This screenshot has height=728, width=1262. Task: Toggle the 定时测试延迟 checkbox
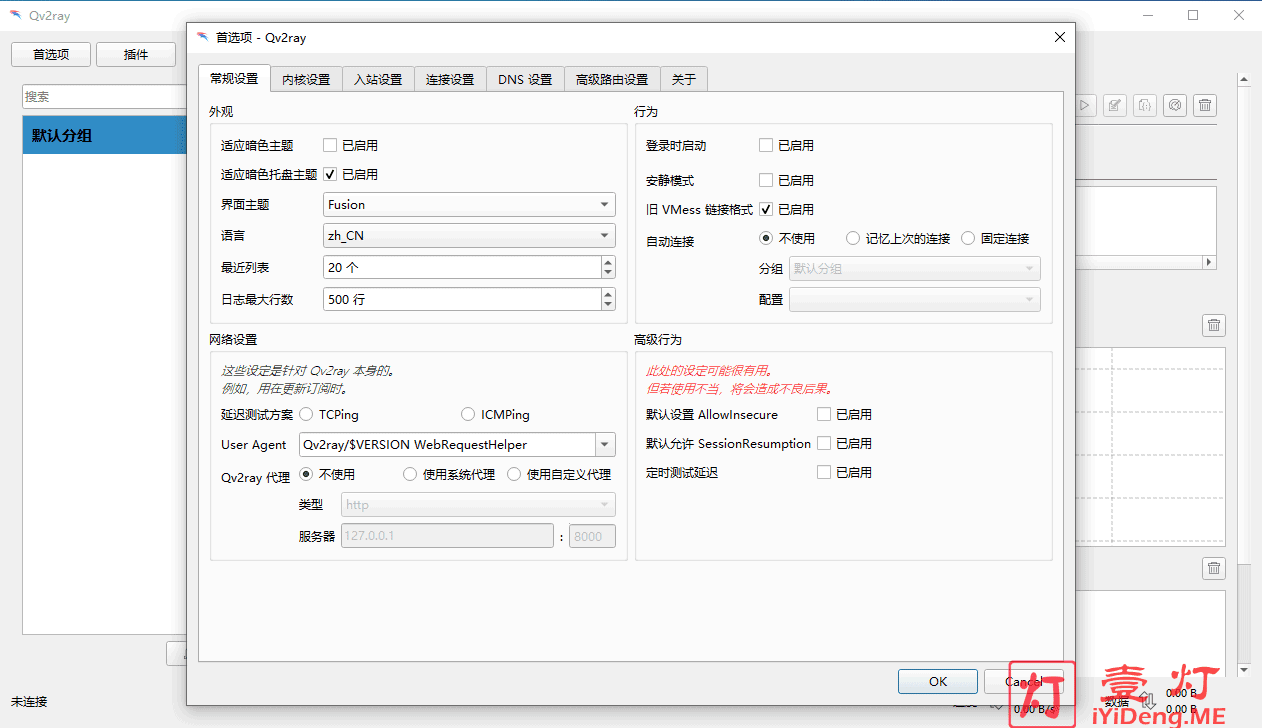(x=824, y=472)
